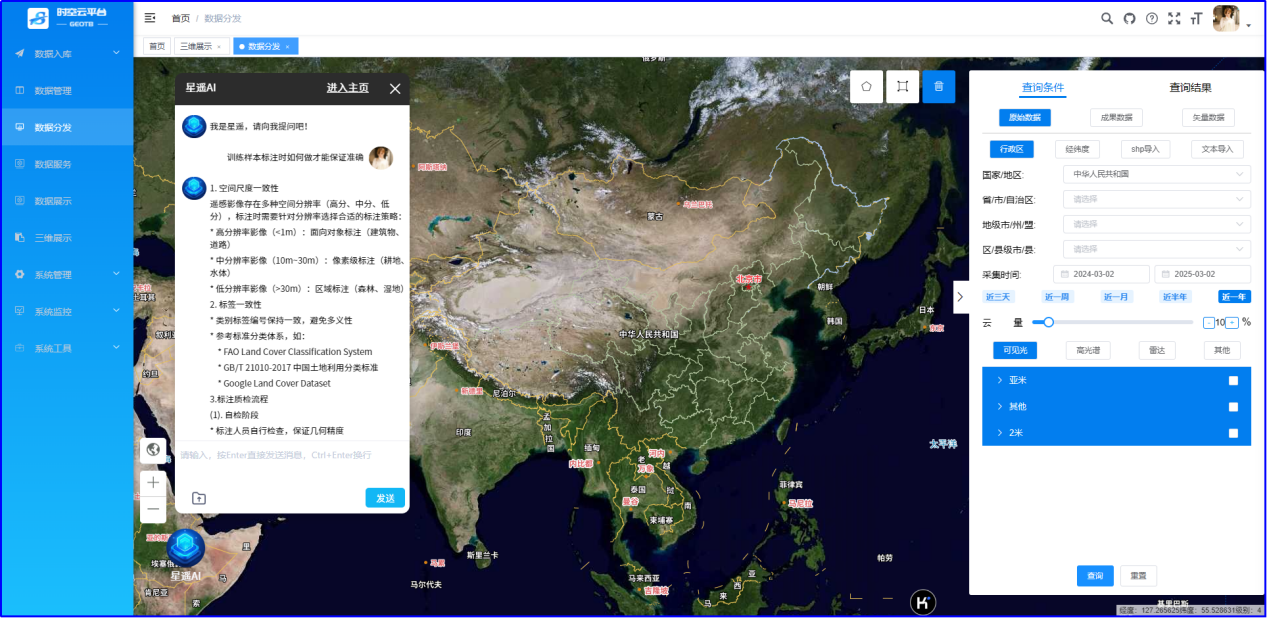This screenshot has width=1267, height=618.
Task: Expand the 系统管理 sidebar menu
Action: click(67, 275)
